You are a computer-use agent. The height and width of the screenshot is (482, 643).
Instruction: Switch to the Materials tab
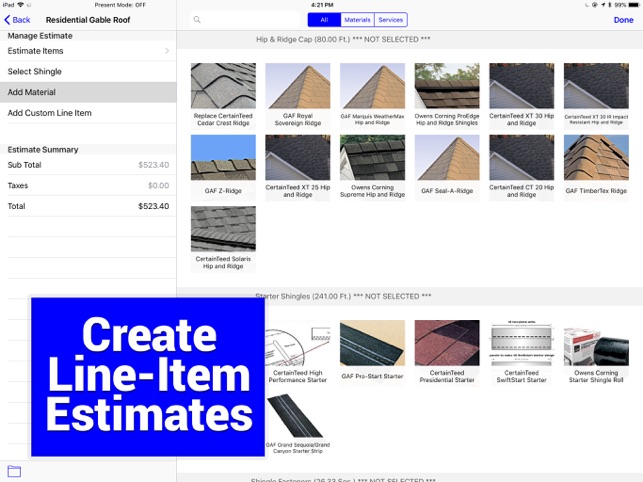tap(357, 20)
